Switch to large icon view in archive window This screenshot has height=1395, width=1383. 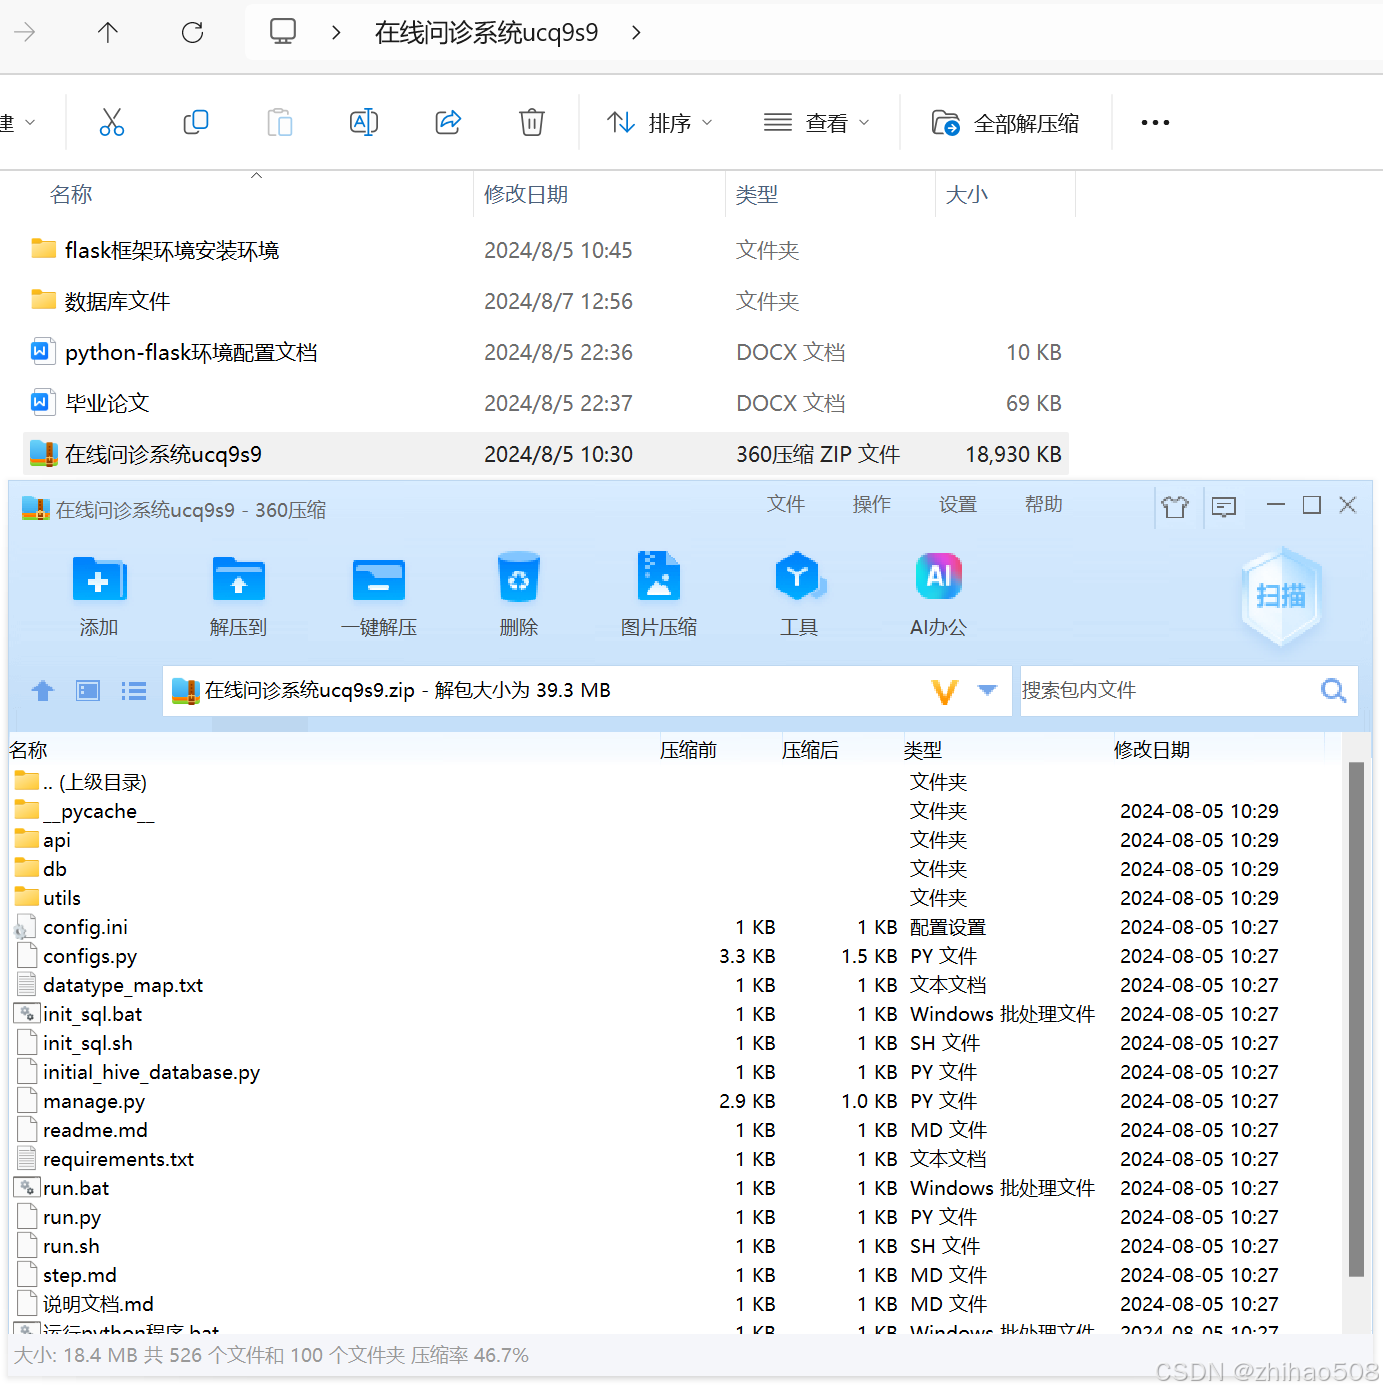tap(87, 690)
